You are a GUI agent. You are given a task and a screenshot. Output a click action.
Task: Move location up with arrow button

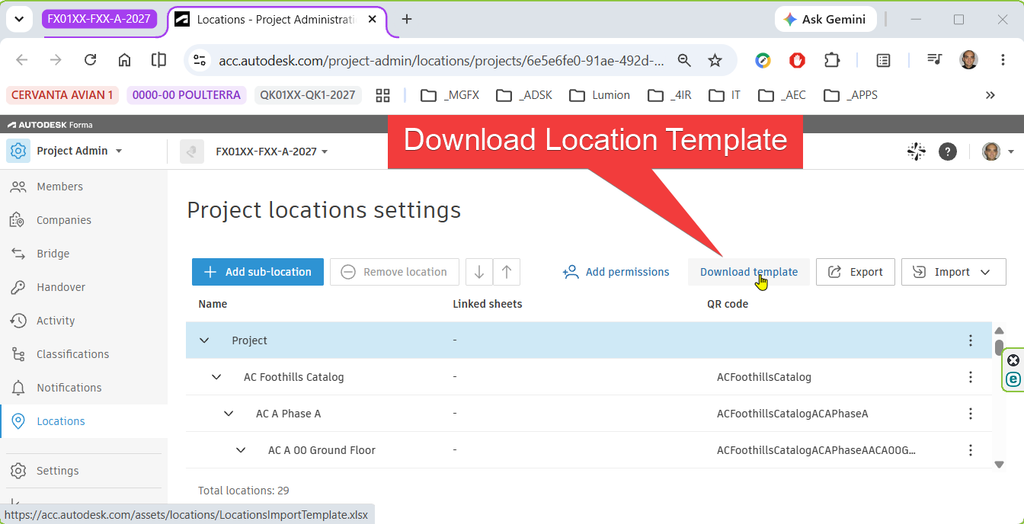click(x=506, y=272)
